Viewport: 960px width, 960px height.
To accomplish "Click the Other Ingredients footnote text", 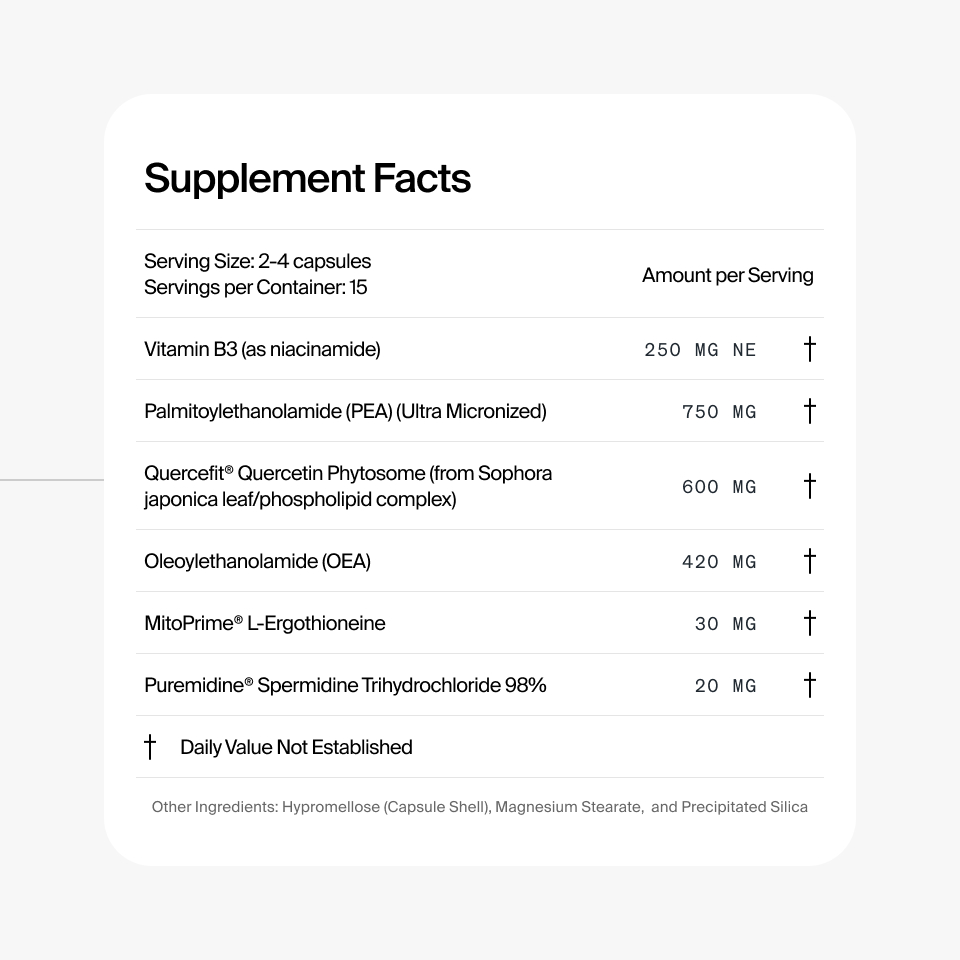I will [479, 807].
